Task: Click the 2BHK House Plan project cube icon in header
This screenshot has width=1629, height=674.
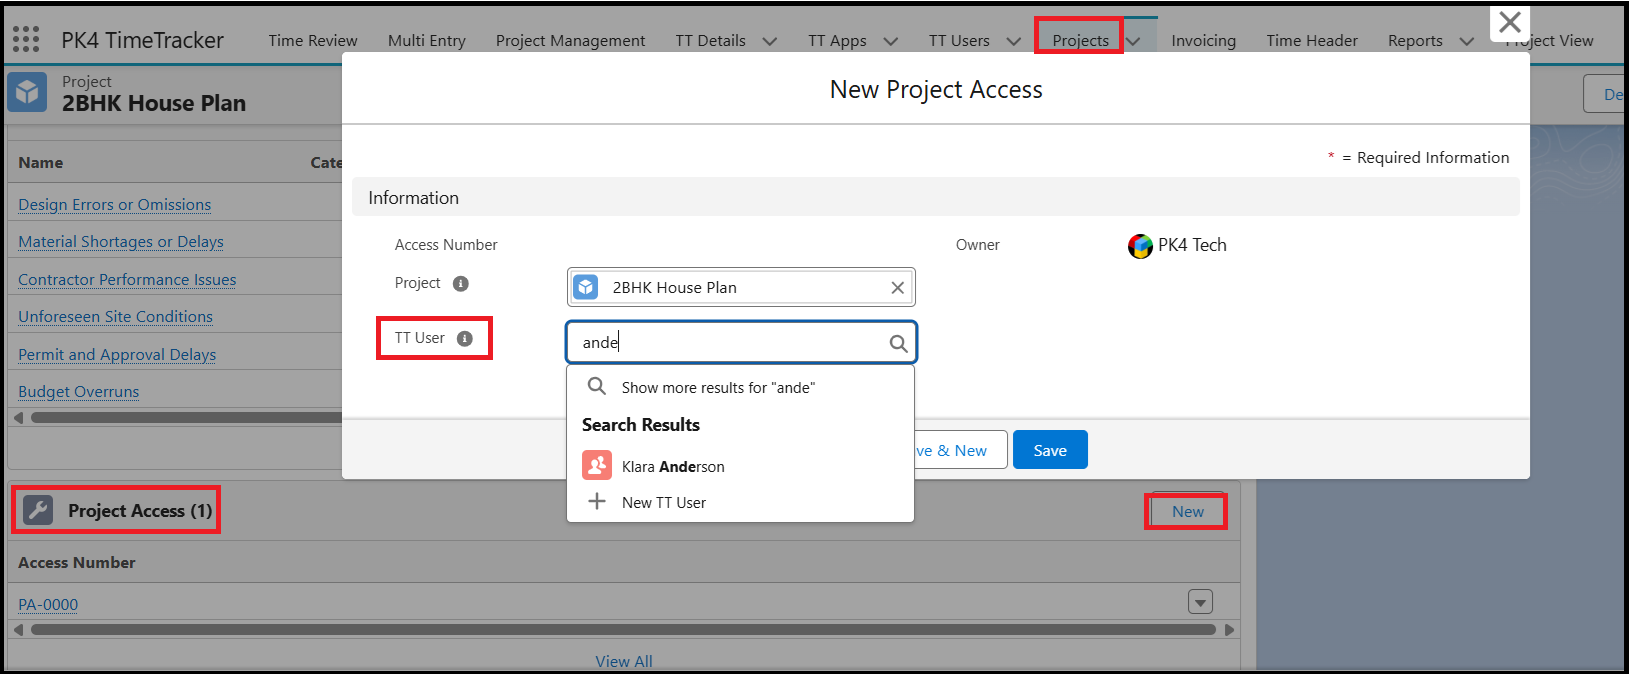Action: pyautogui.click(x=27, y=92)
